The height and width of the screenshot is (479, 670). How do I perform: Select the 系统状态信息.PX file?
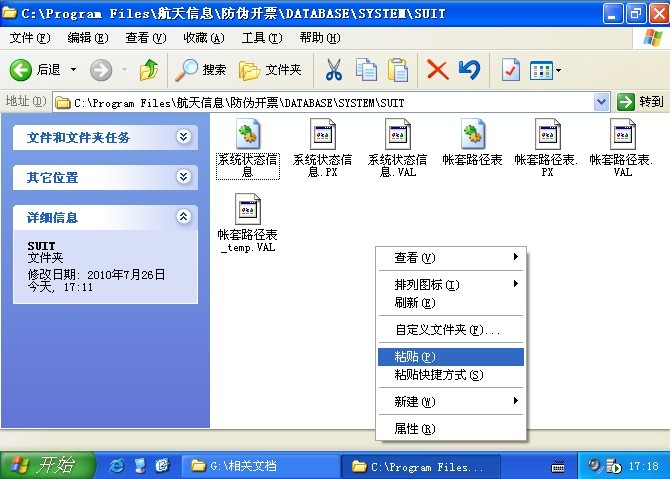pyautogui.click(x=323, y=149)
